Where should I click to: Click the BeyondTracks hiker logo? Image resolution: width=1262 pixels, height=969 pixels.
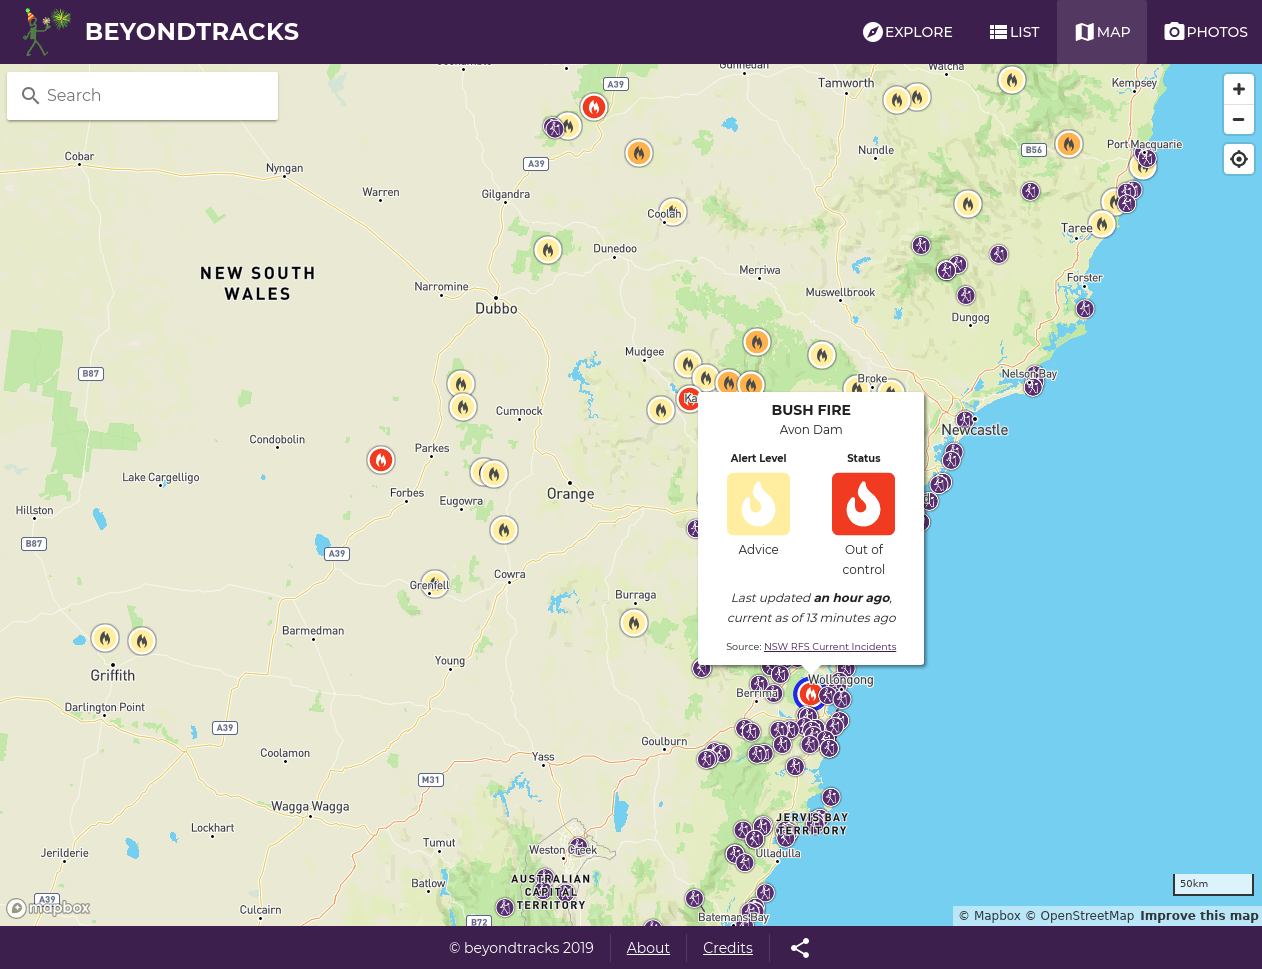[x=46, y=31]
